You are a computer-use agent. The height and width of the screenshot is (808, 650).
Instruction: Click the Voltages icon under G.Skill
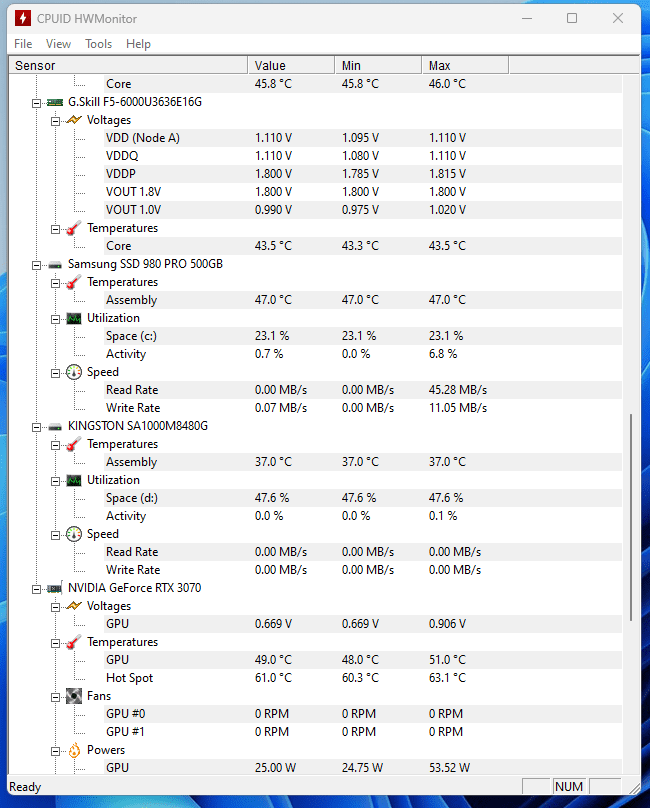pos(74,120)
